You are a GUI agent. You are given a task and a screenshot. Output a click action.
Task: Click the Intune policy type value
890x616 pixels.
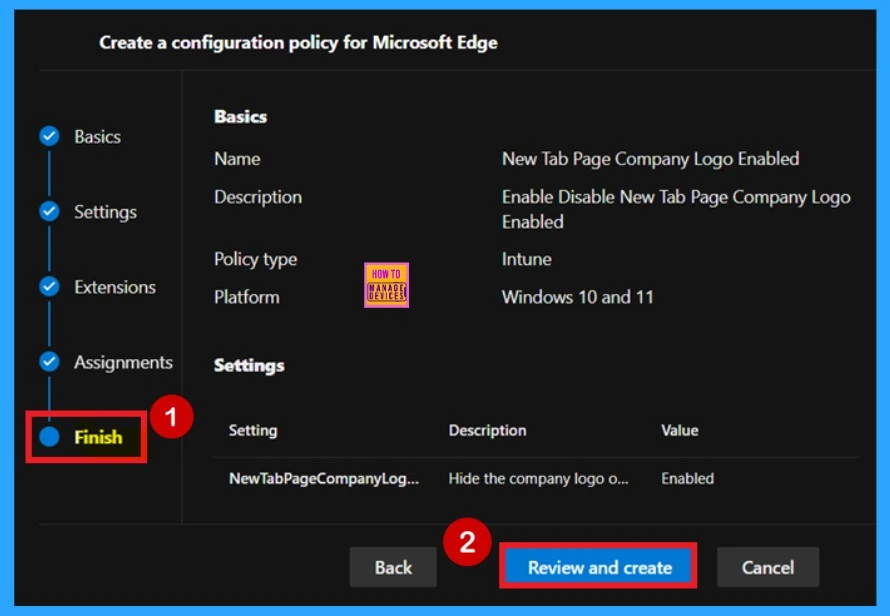pos(526,259)
